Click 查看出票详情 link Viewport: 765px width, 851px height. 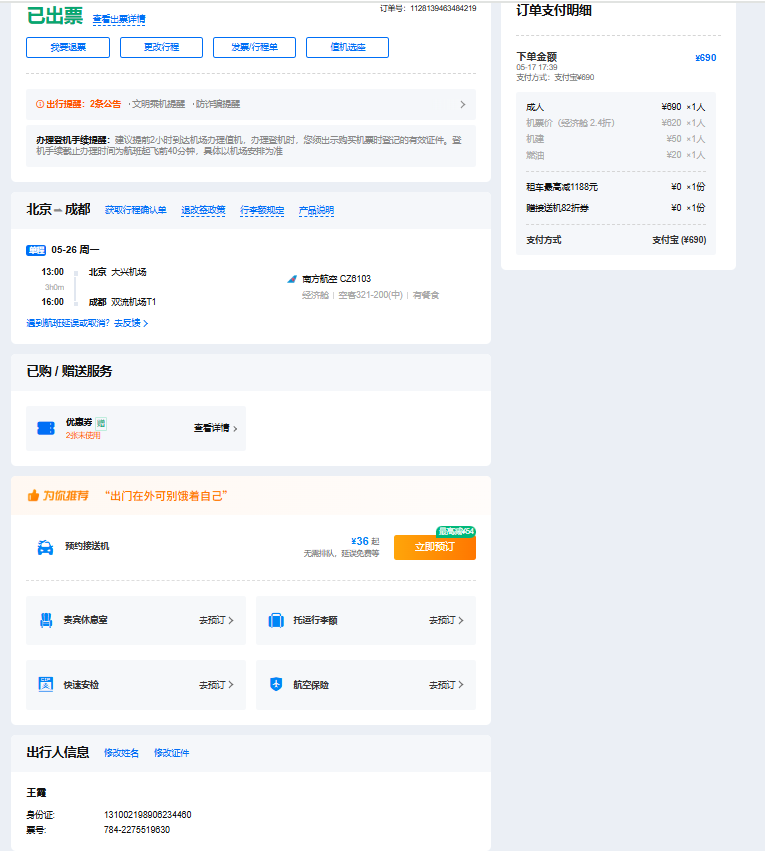118,19
